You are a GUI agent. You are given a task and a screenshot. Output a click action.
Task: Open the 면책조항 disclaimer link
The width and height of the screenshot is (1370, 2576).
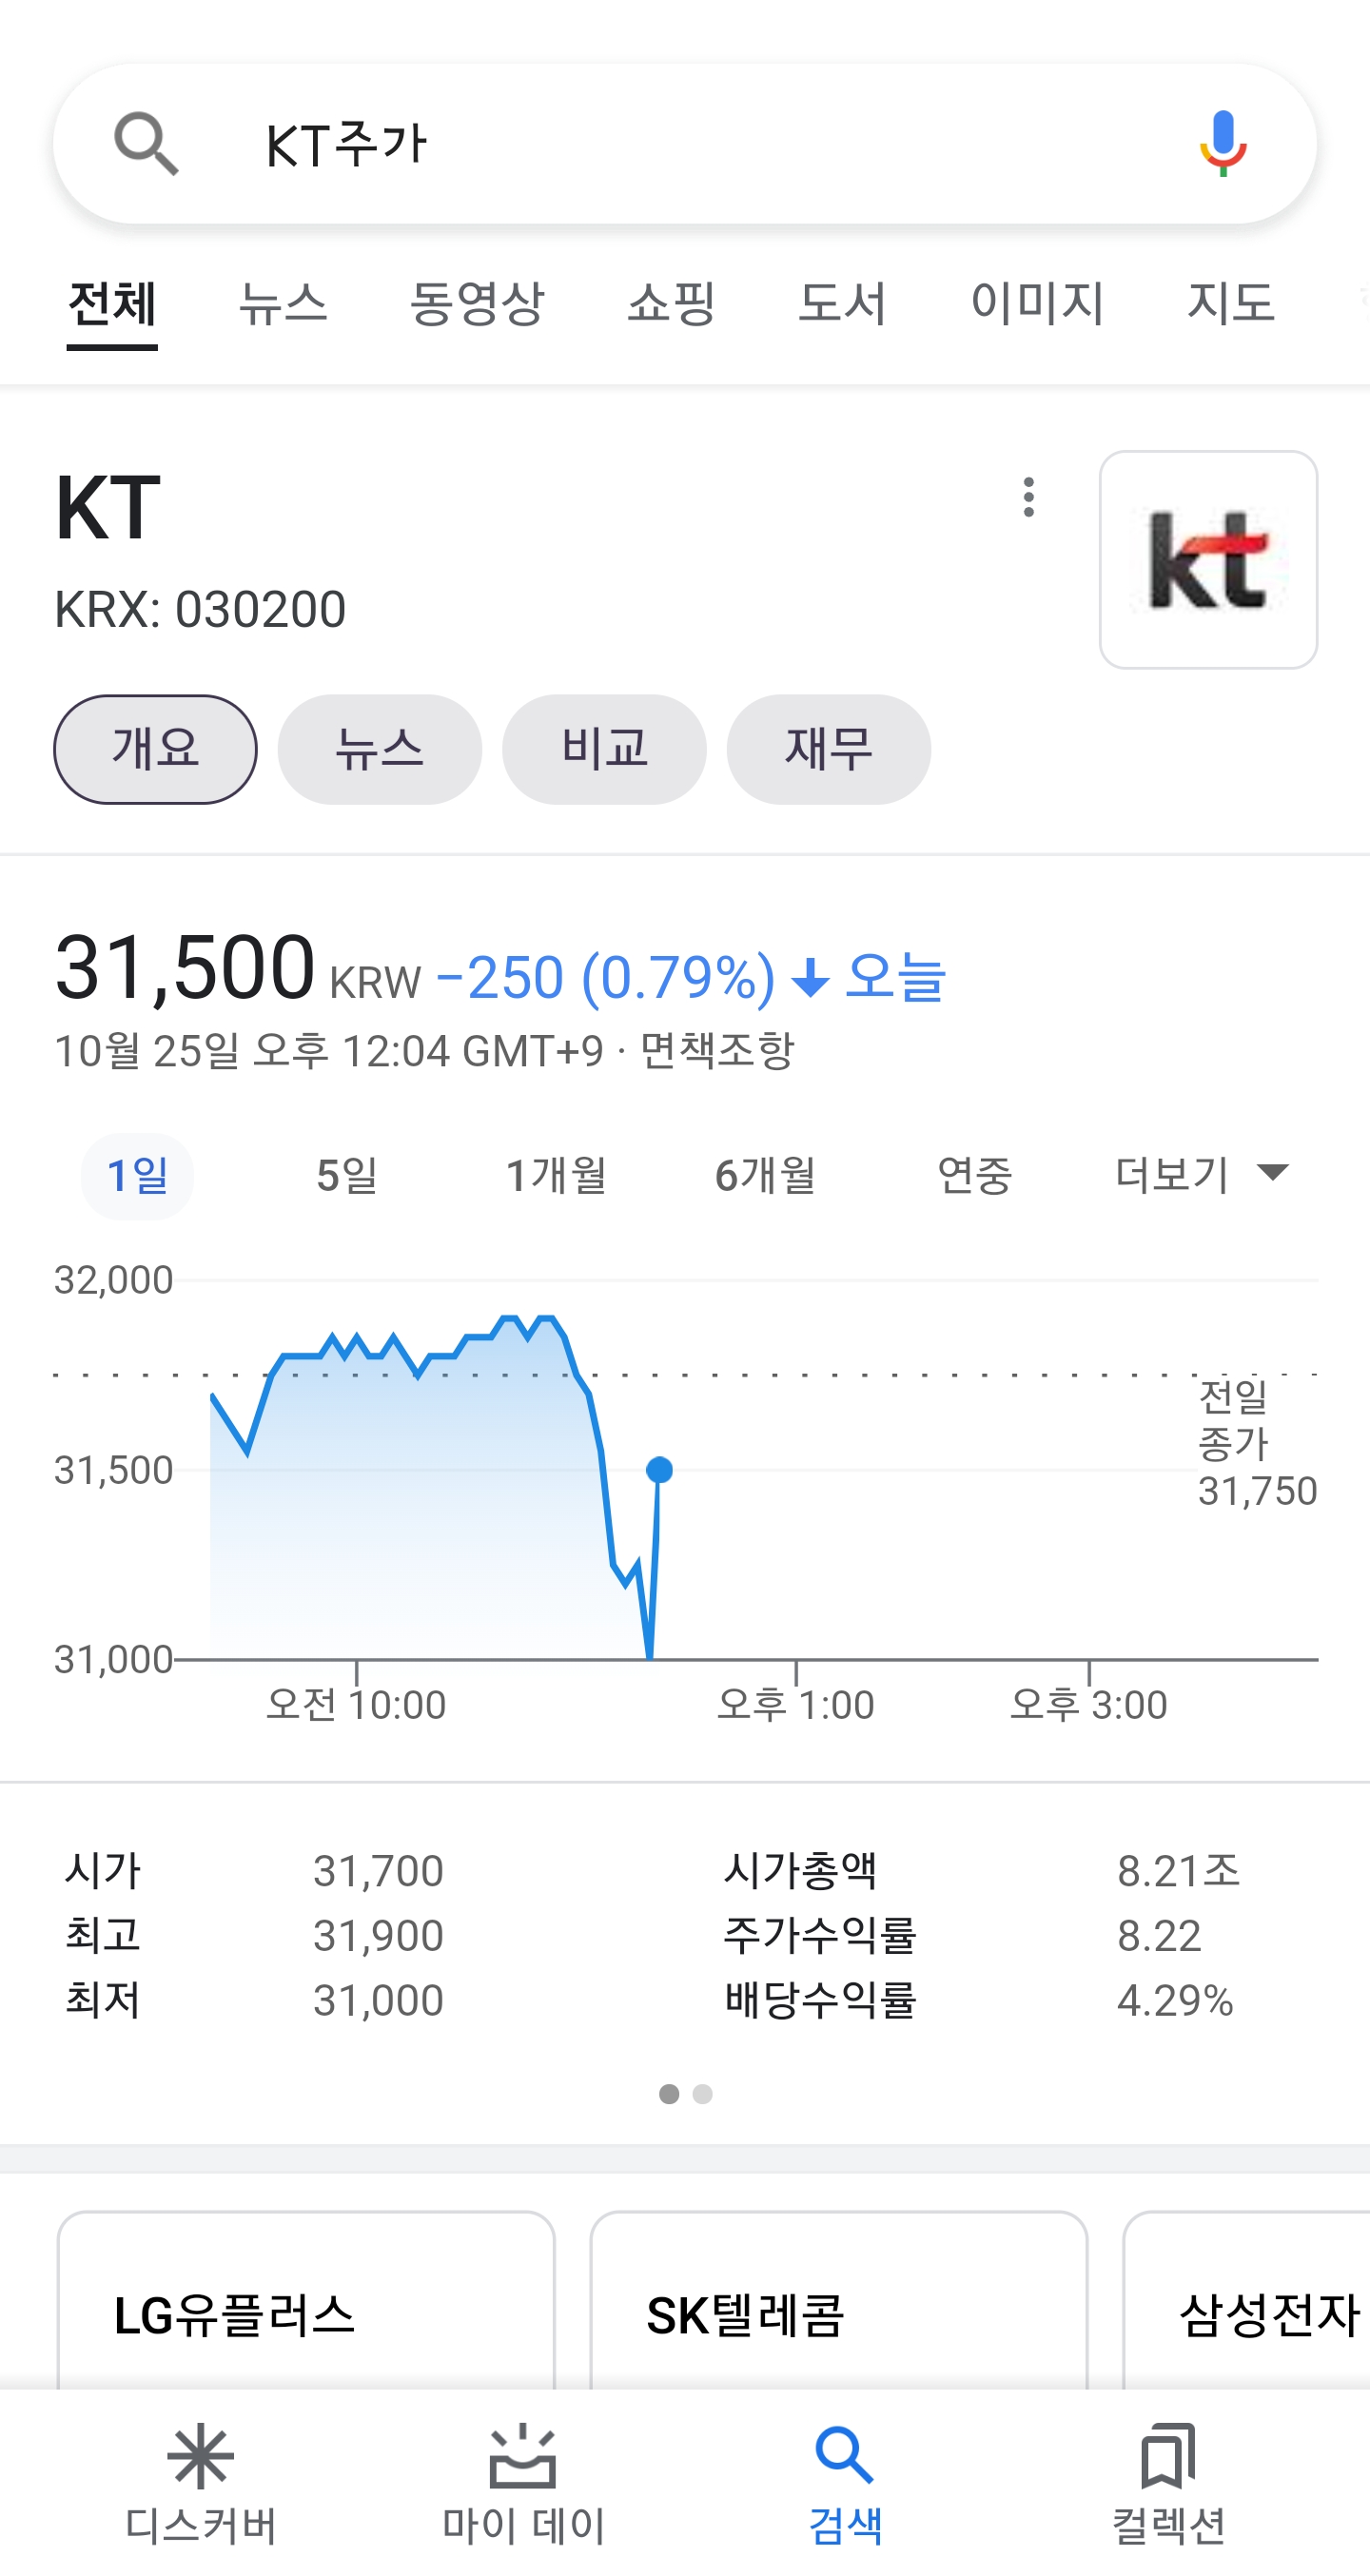pos(717,1051)
